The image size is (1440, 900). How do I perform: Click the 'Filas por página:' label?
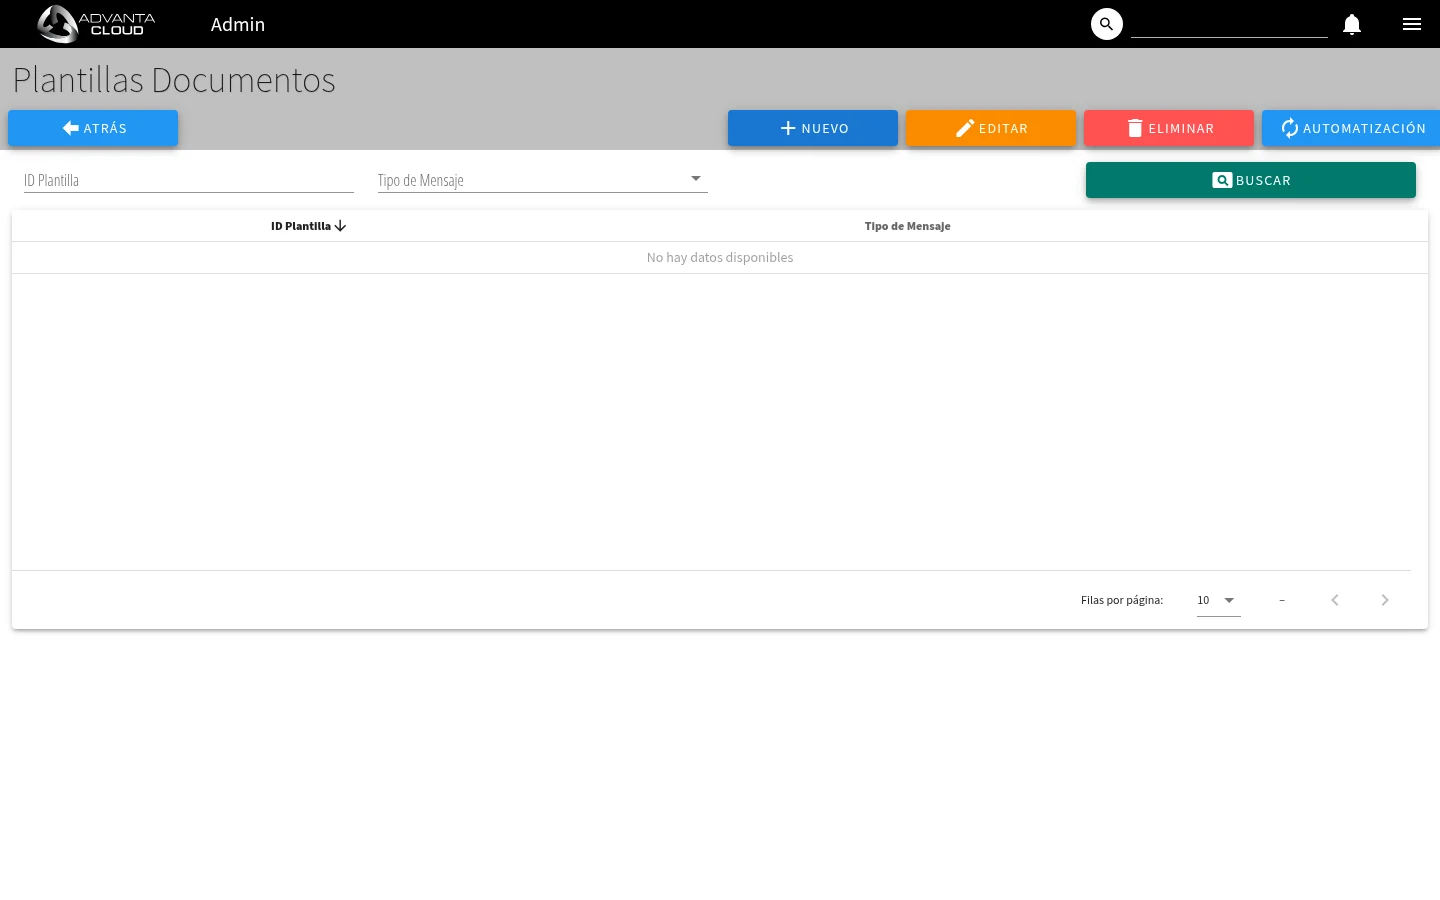pyautogui.click(x=1122, y=600)
